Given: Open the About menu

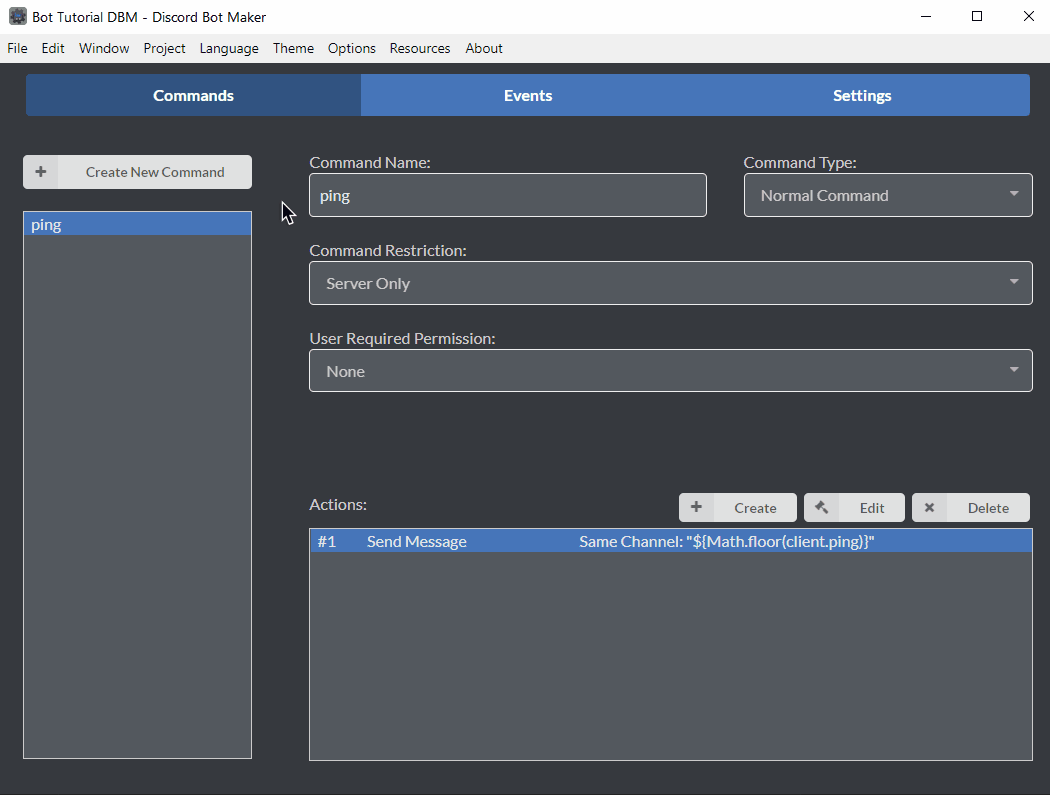Looking at the screenshot, I should [x=484, y=48].
